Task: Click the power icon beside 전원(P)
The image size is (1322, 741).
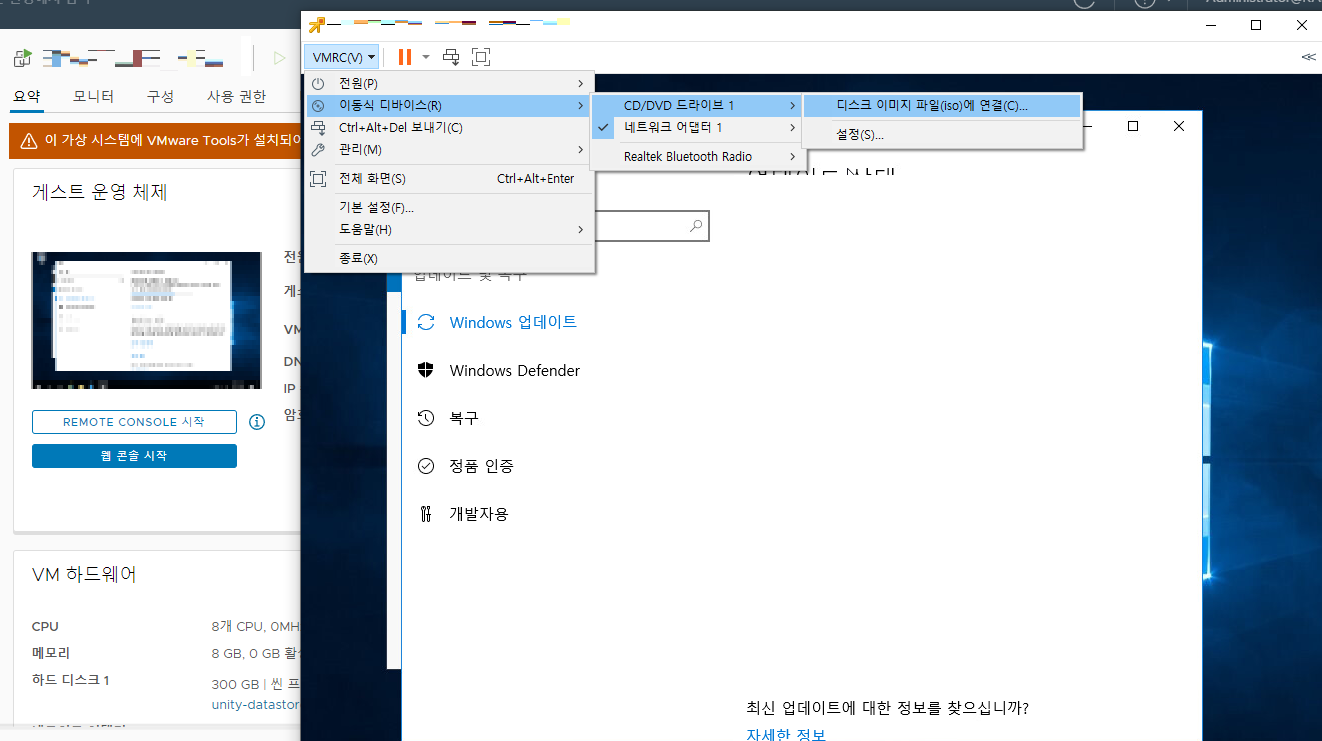Action: [x=319, y=83]
